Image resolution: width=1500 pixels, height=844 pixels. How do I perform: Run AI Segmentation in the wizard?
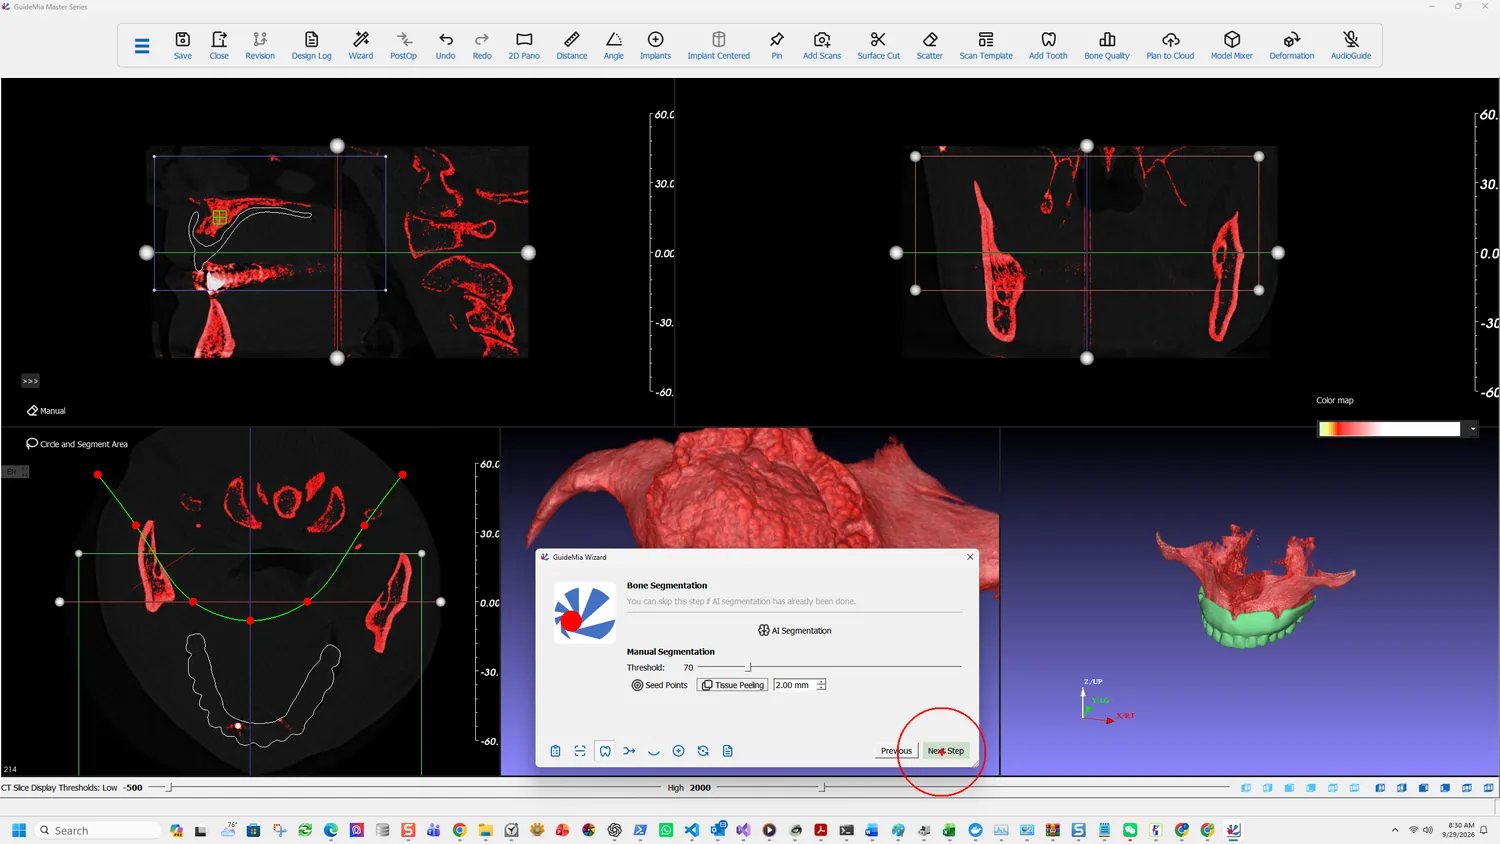795,630
